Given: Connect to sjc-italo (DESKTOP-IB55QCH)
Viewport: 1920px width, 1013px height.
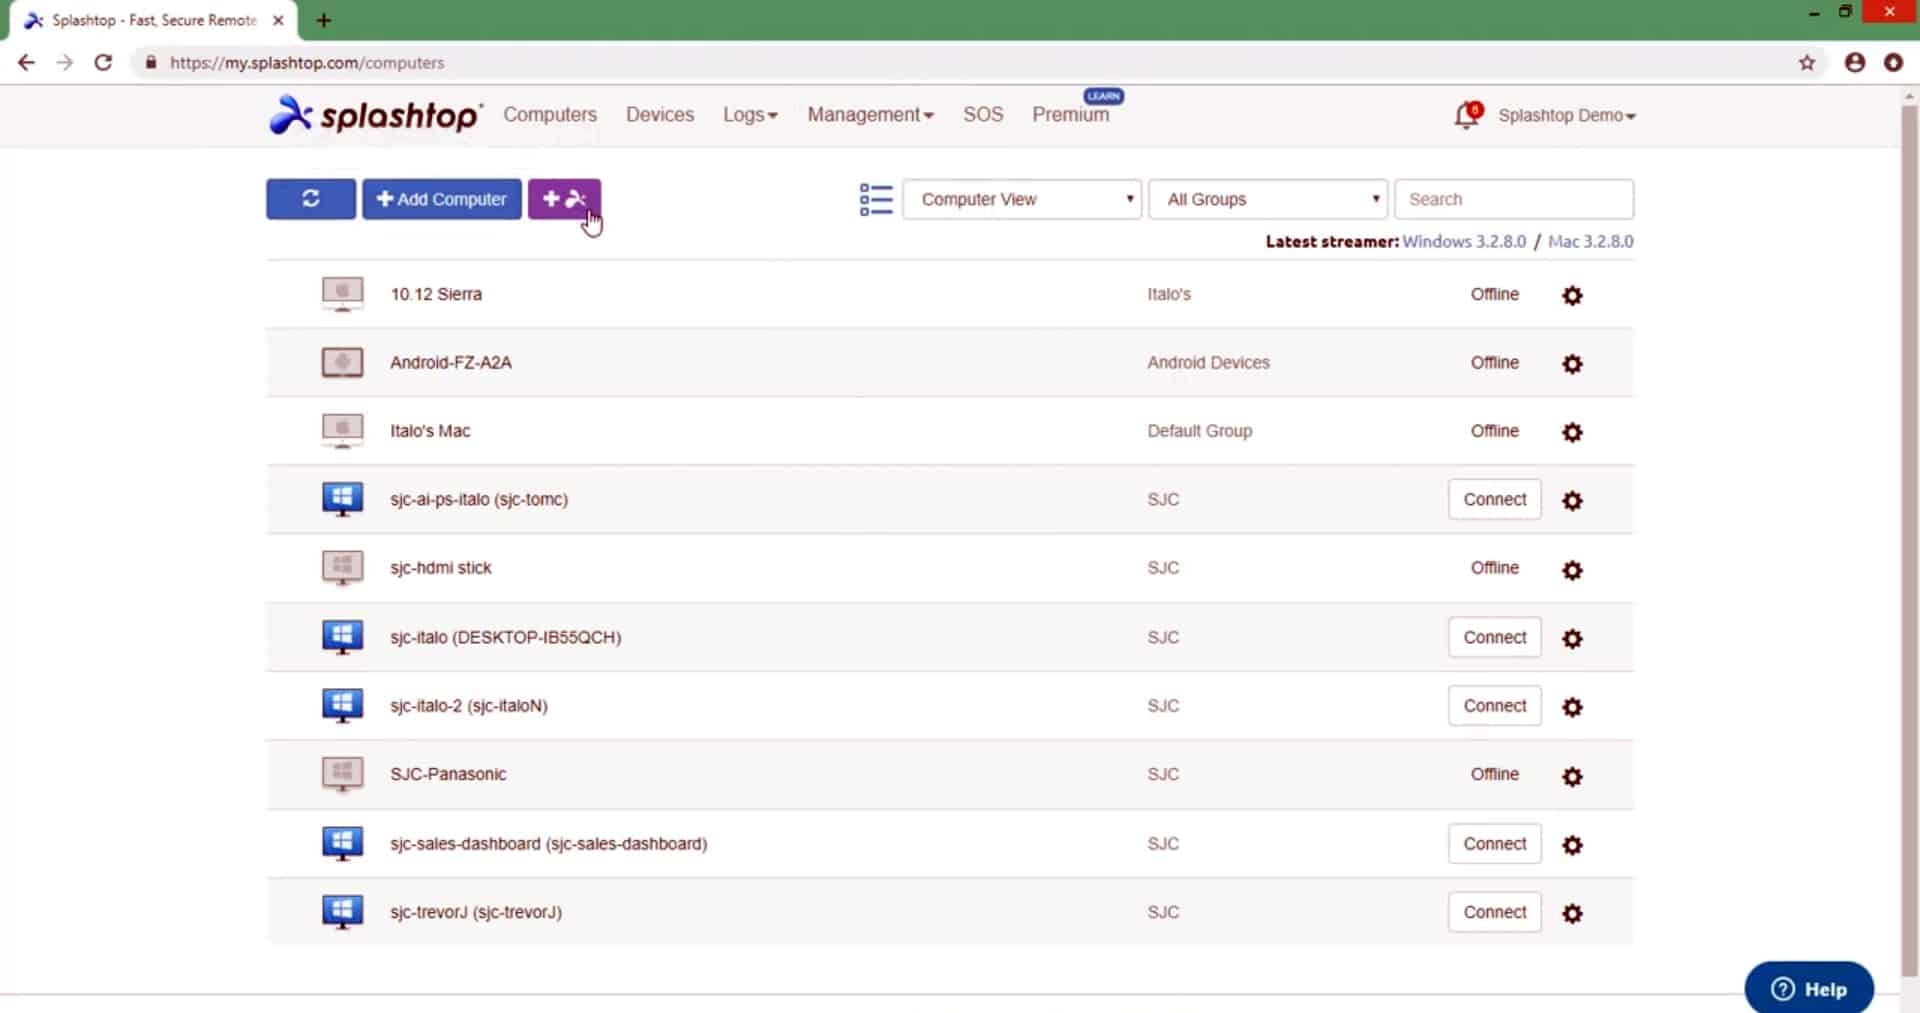Looking at the screenshot, I should click(x=1494, y=637).
